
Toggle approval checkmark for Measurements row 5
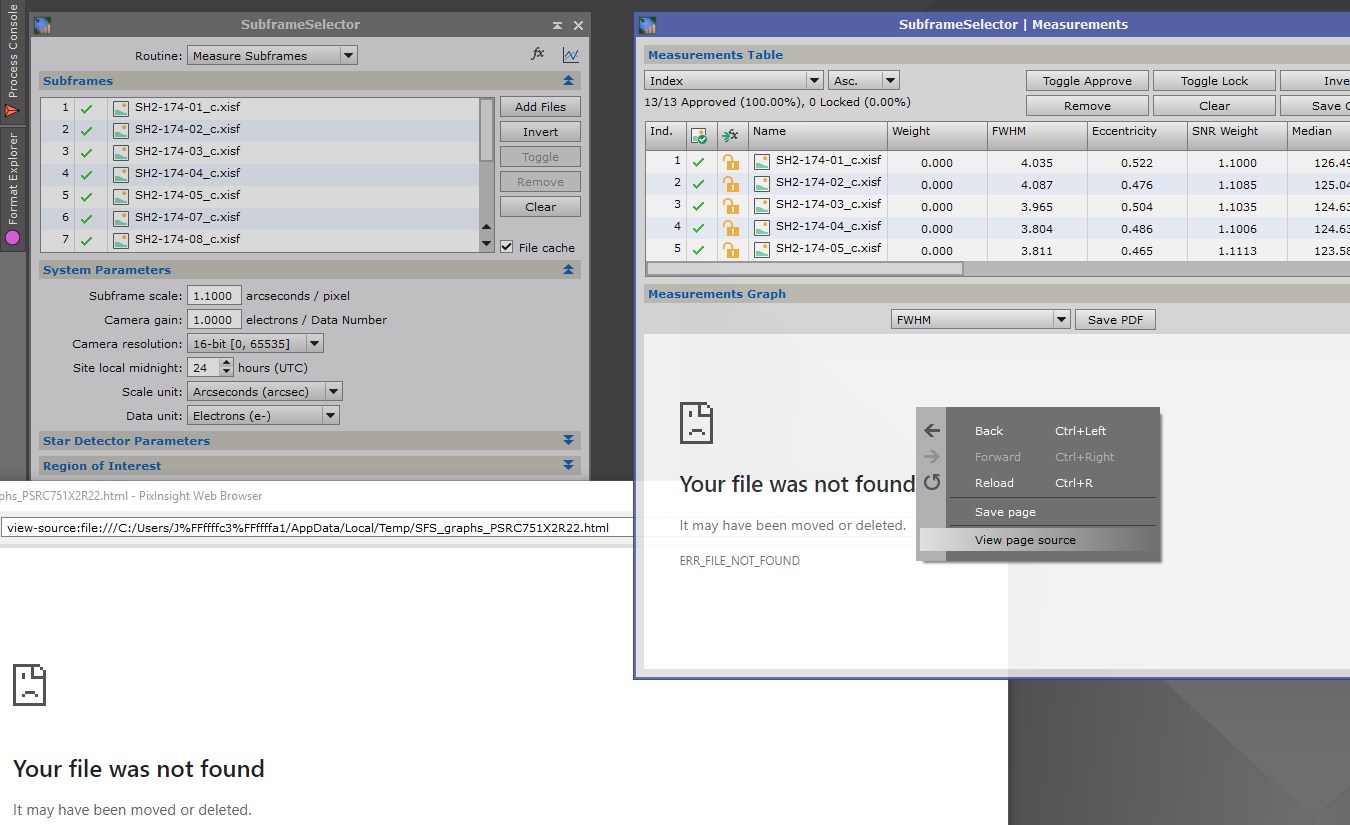click(x=699, y=250)
